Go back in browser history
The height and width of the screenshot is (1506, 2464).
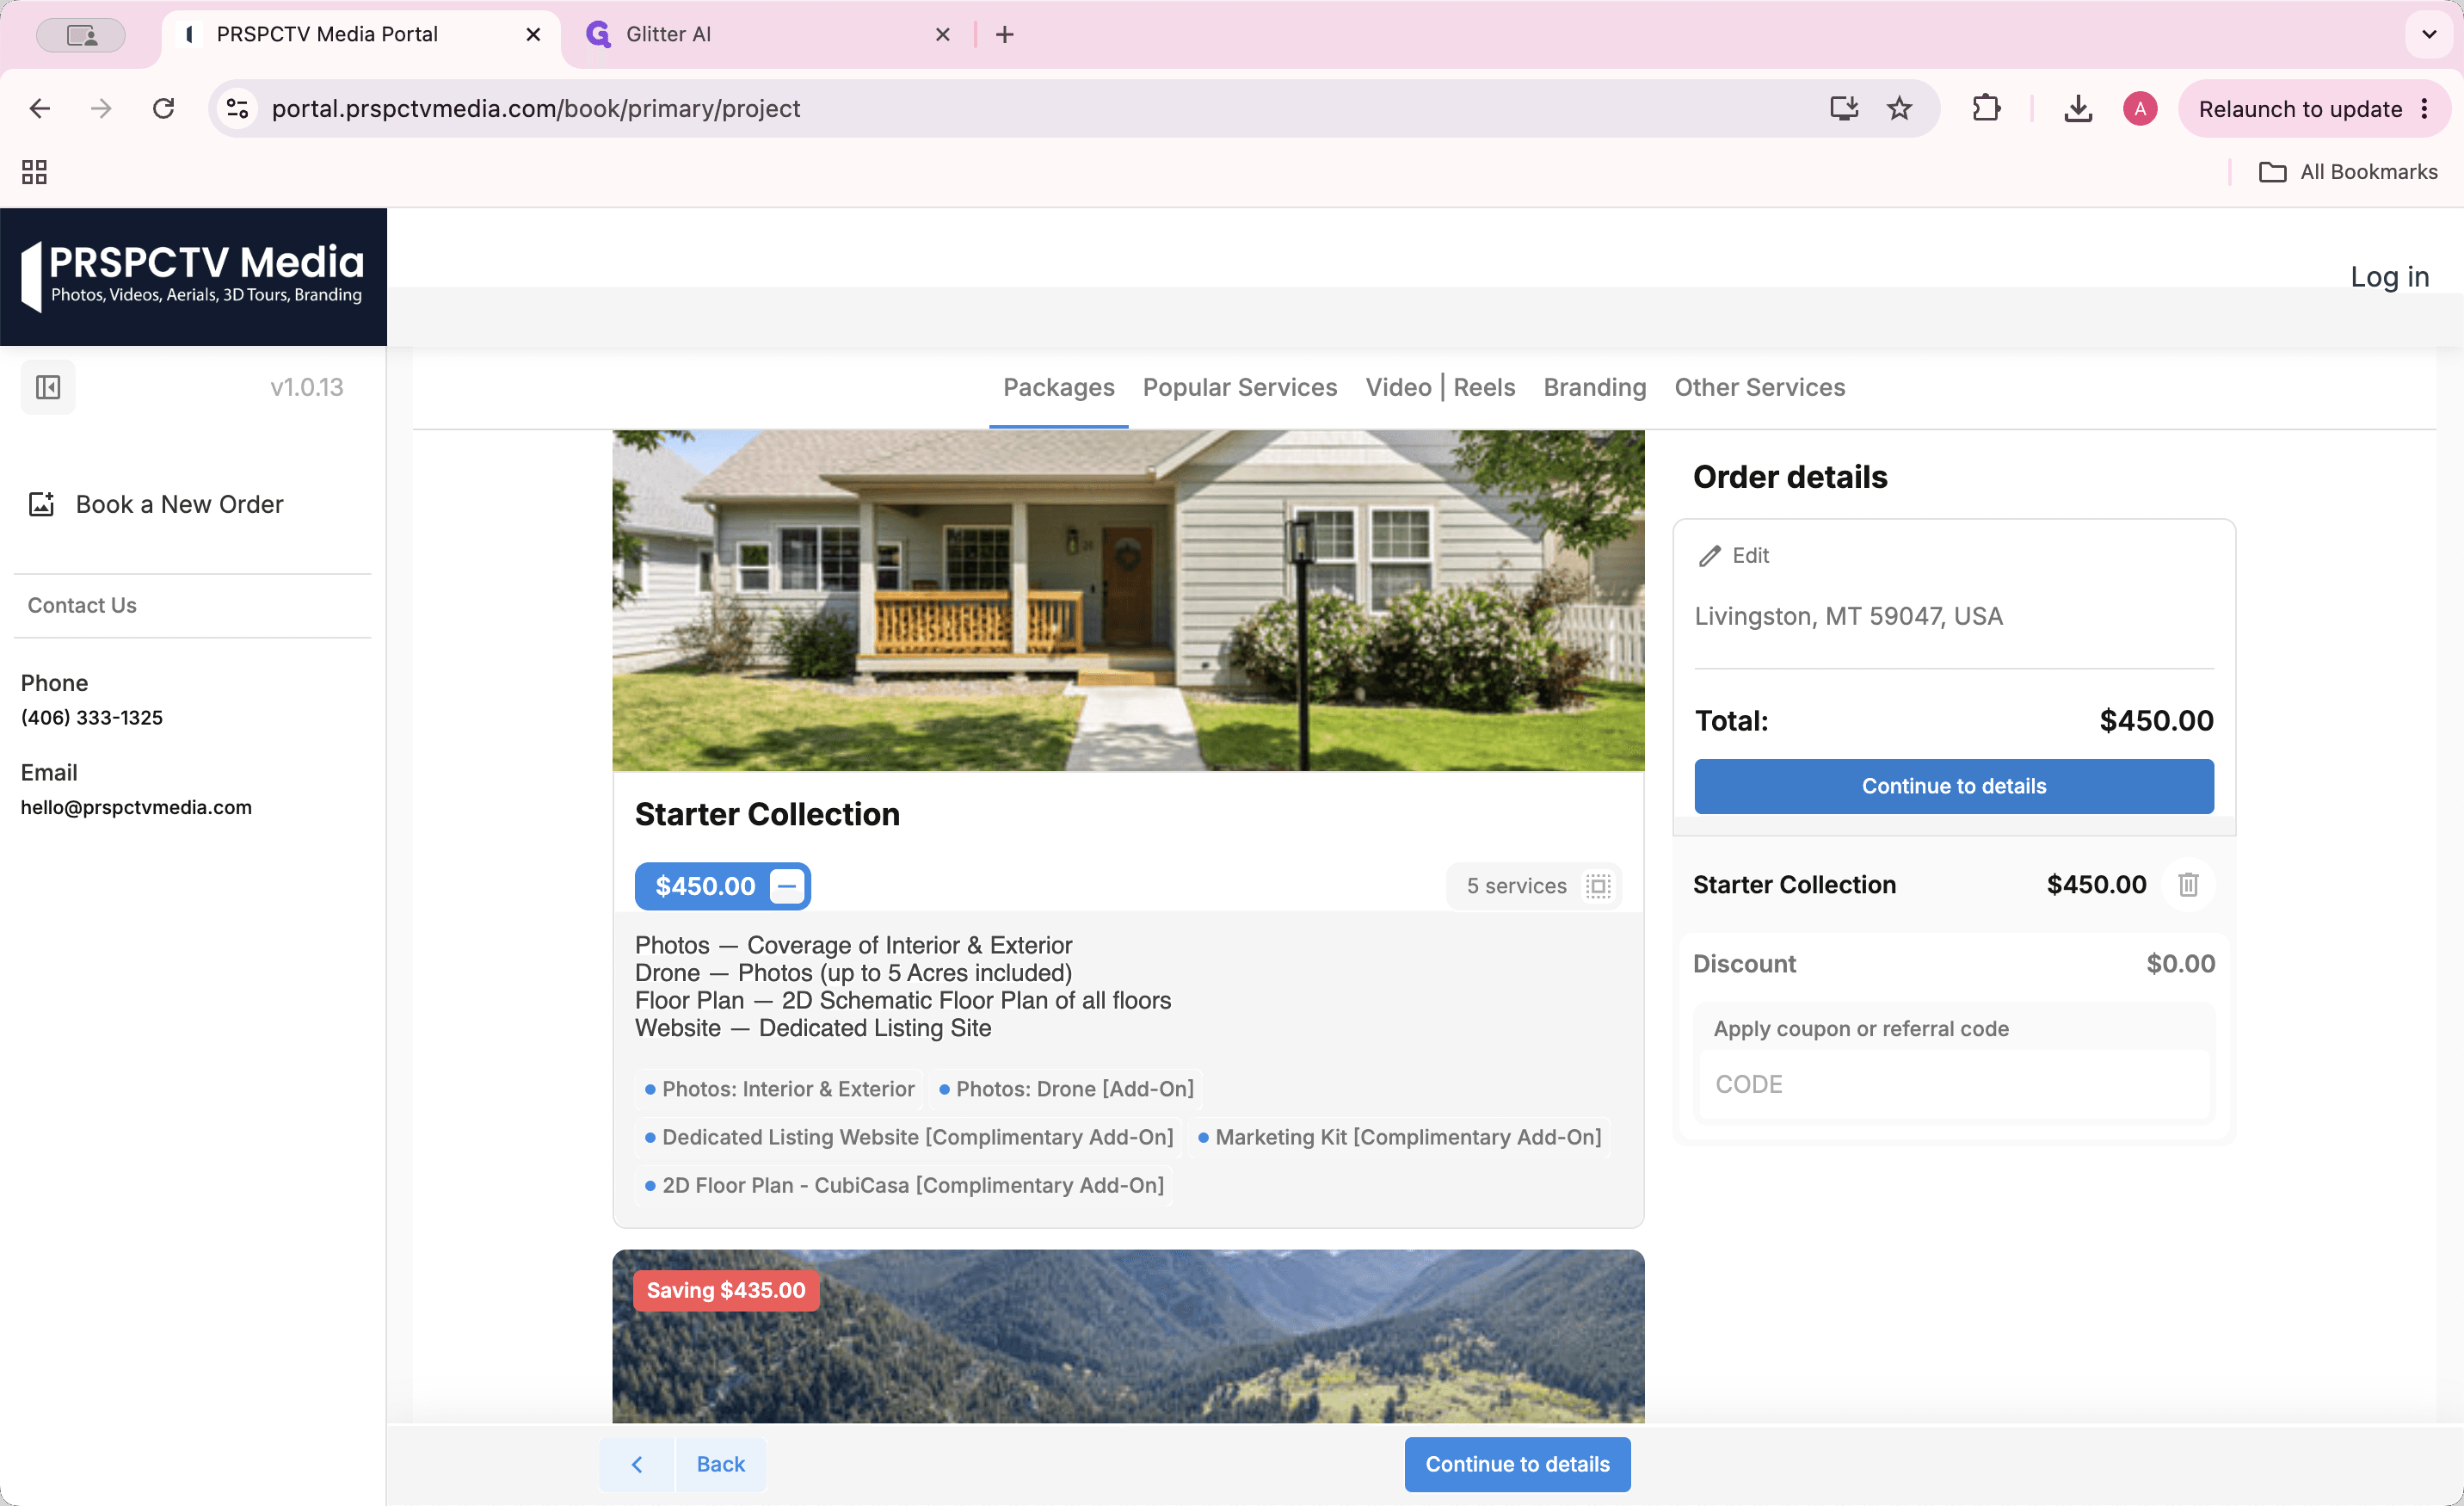40,108
